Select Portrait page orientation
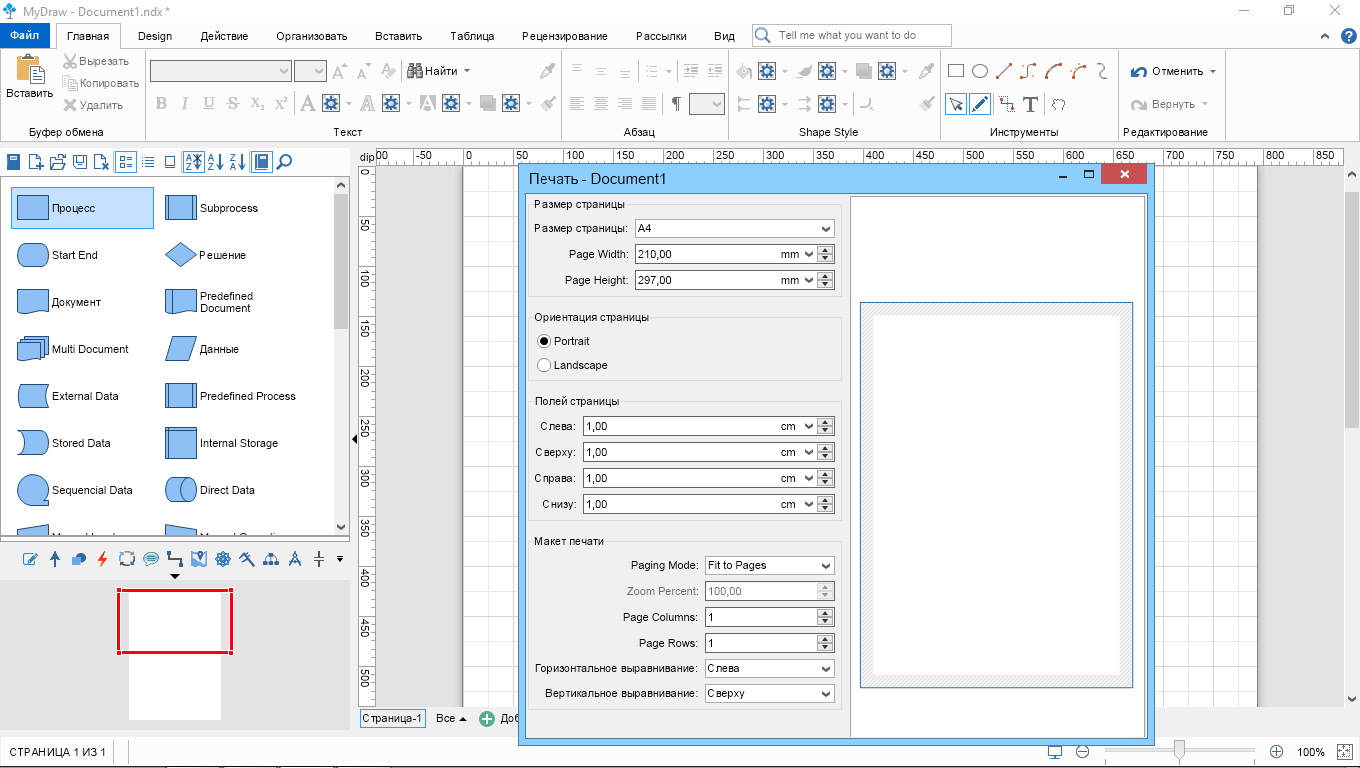1360x768 pixels. tap(544, 341)
